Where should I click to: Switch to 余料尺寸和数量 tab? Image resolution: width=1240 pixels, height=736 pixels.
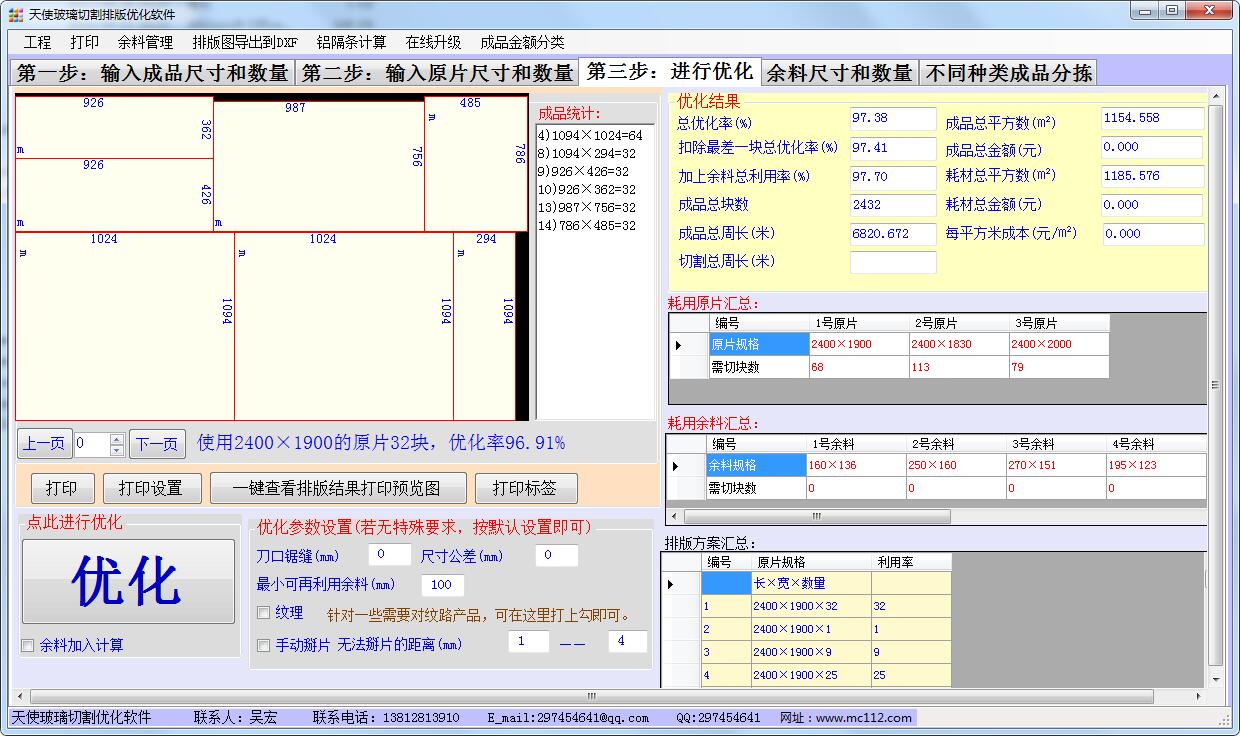coord(839,73)
